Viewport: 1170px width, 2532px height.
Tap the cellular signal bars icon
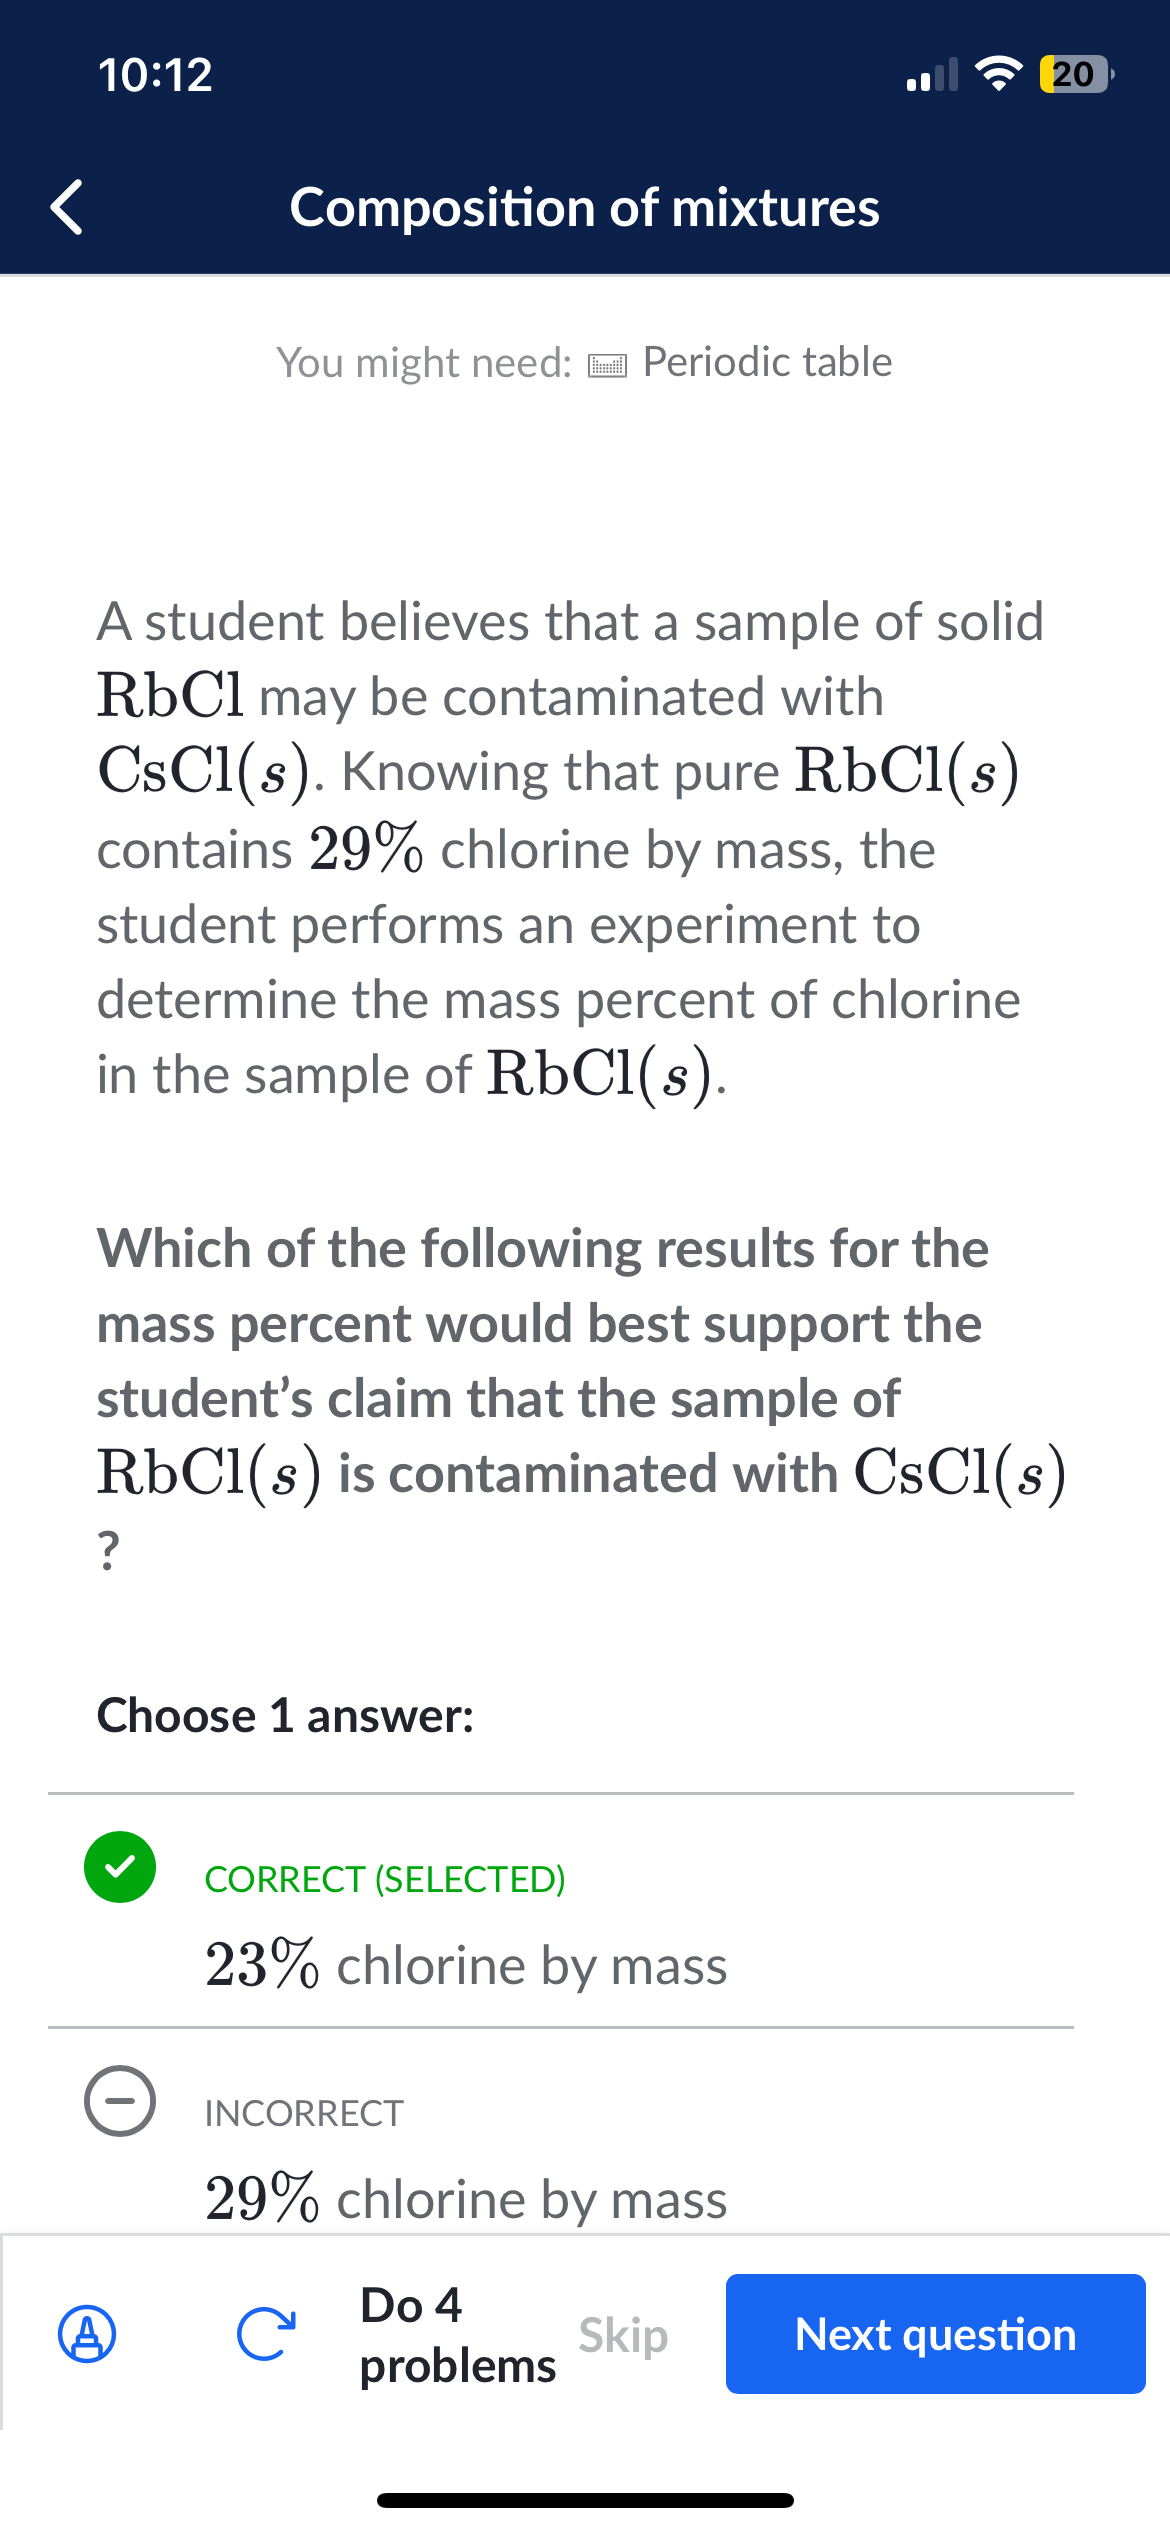pos(931,75)
